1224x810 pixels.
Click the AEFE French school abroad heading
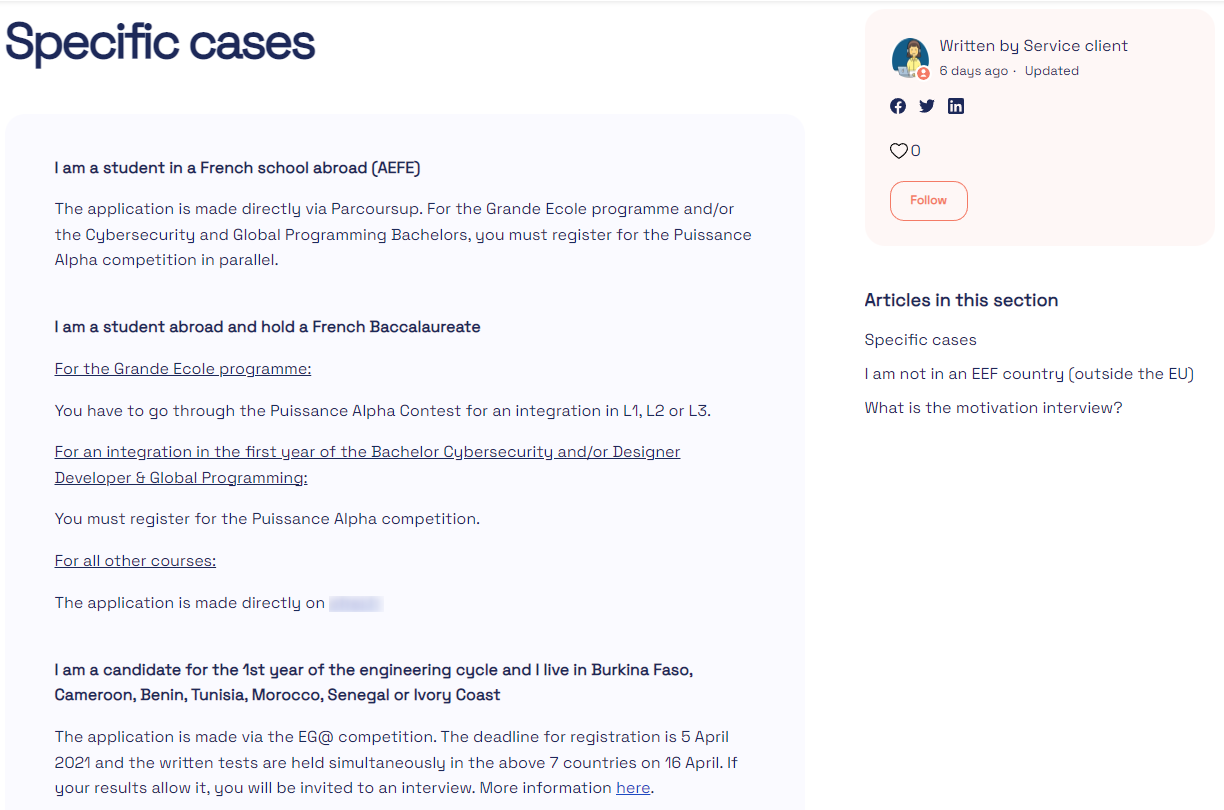tap(237, 168)
